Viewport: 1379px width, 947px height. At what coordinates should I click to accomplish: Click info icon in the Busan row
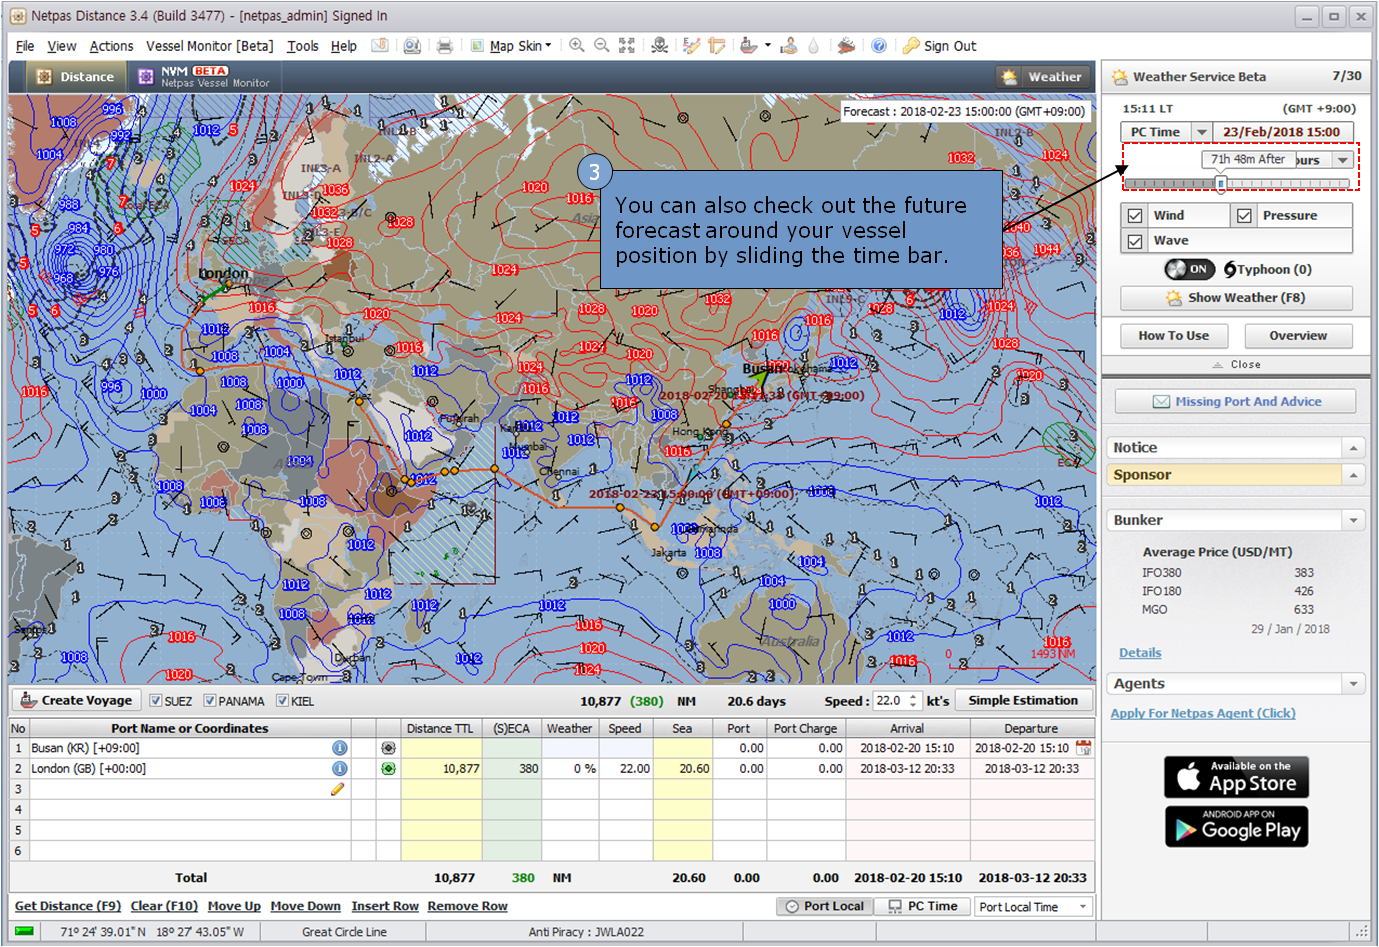pos(340,748)
